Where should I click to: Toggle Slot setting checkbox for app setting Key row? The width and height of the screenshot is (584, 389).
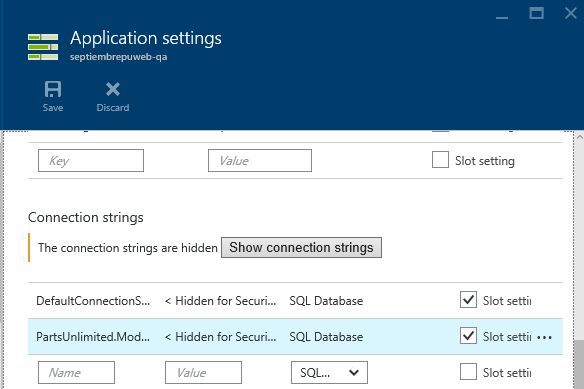coord(440,160)
